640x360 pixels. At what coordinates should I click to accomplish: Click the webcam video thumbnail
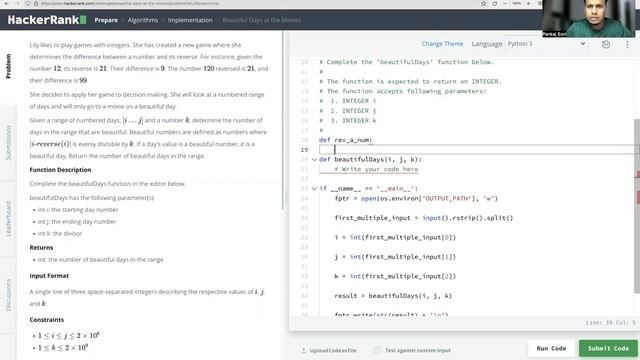pos(588,18)
